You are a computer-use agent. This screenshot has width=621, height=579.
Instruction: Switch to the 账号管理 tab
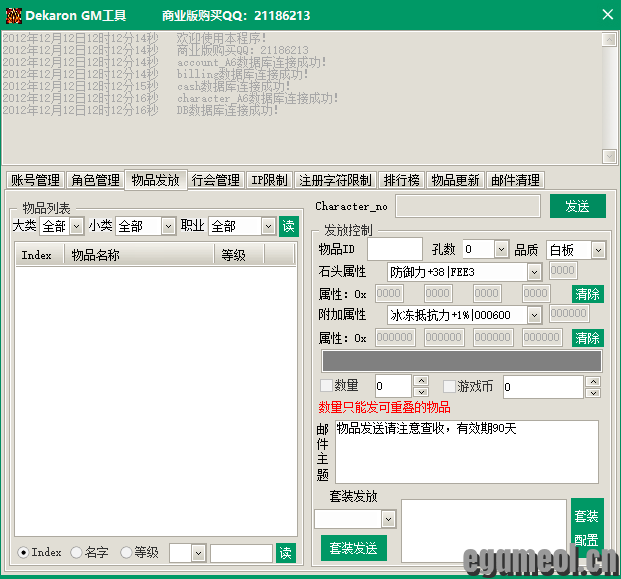[x=35, y=180]
